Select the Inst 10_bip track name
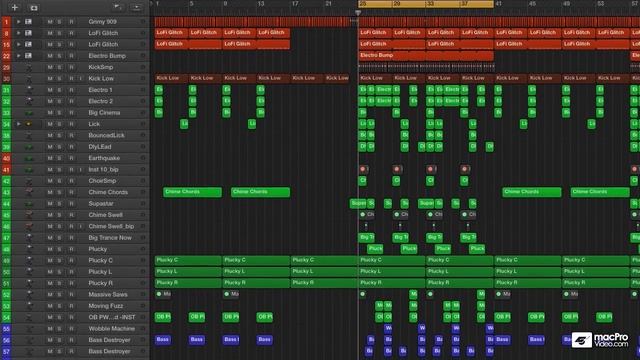Image resolution: width=640 pixels, height=360 pixels. tap(103, 169)
